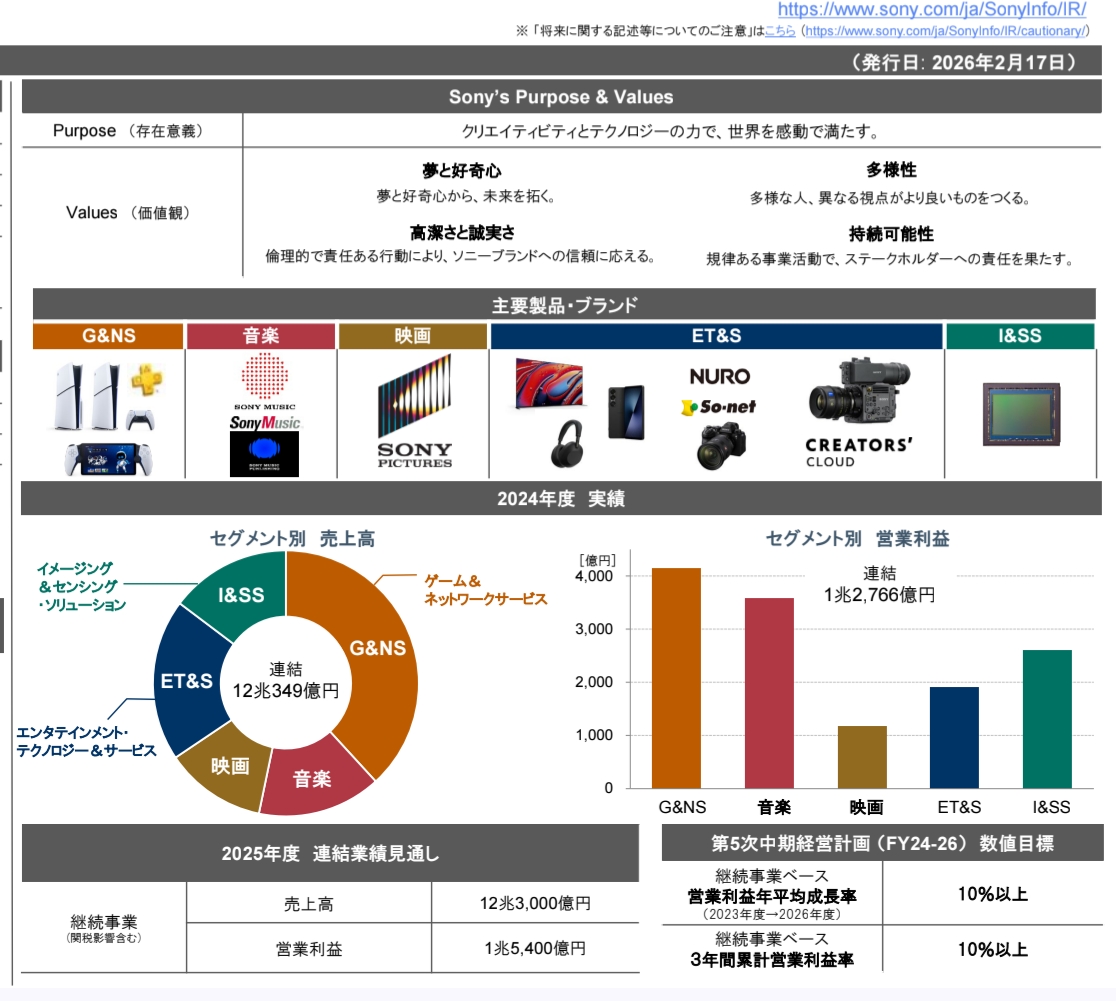Click the red 音楽 bar in the bar chart
This screenshot has width=1116, height=1001.
[x=769, y=692]
